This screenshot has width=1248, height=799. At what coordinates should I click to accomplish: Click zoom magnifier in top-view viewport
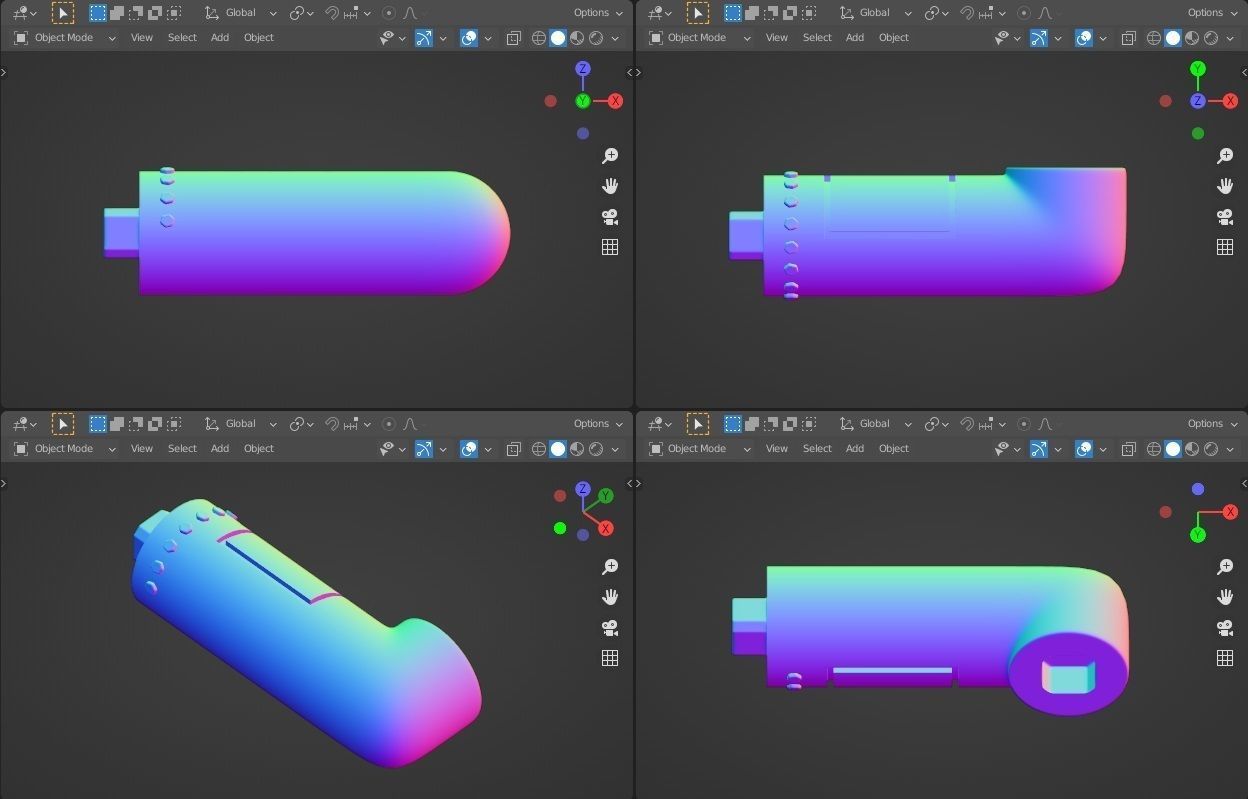click(1225, 156)
